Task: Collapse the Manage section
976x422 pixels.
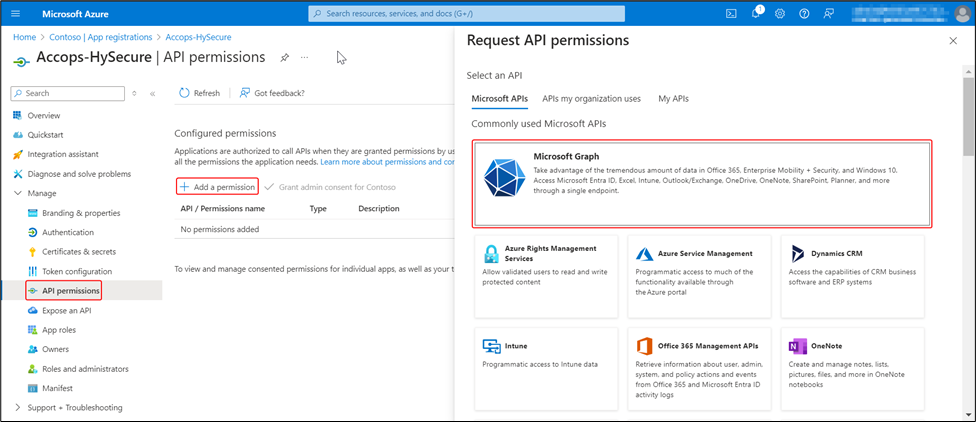Action: [19, 193]
